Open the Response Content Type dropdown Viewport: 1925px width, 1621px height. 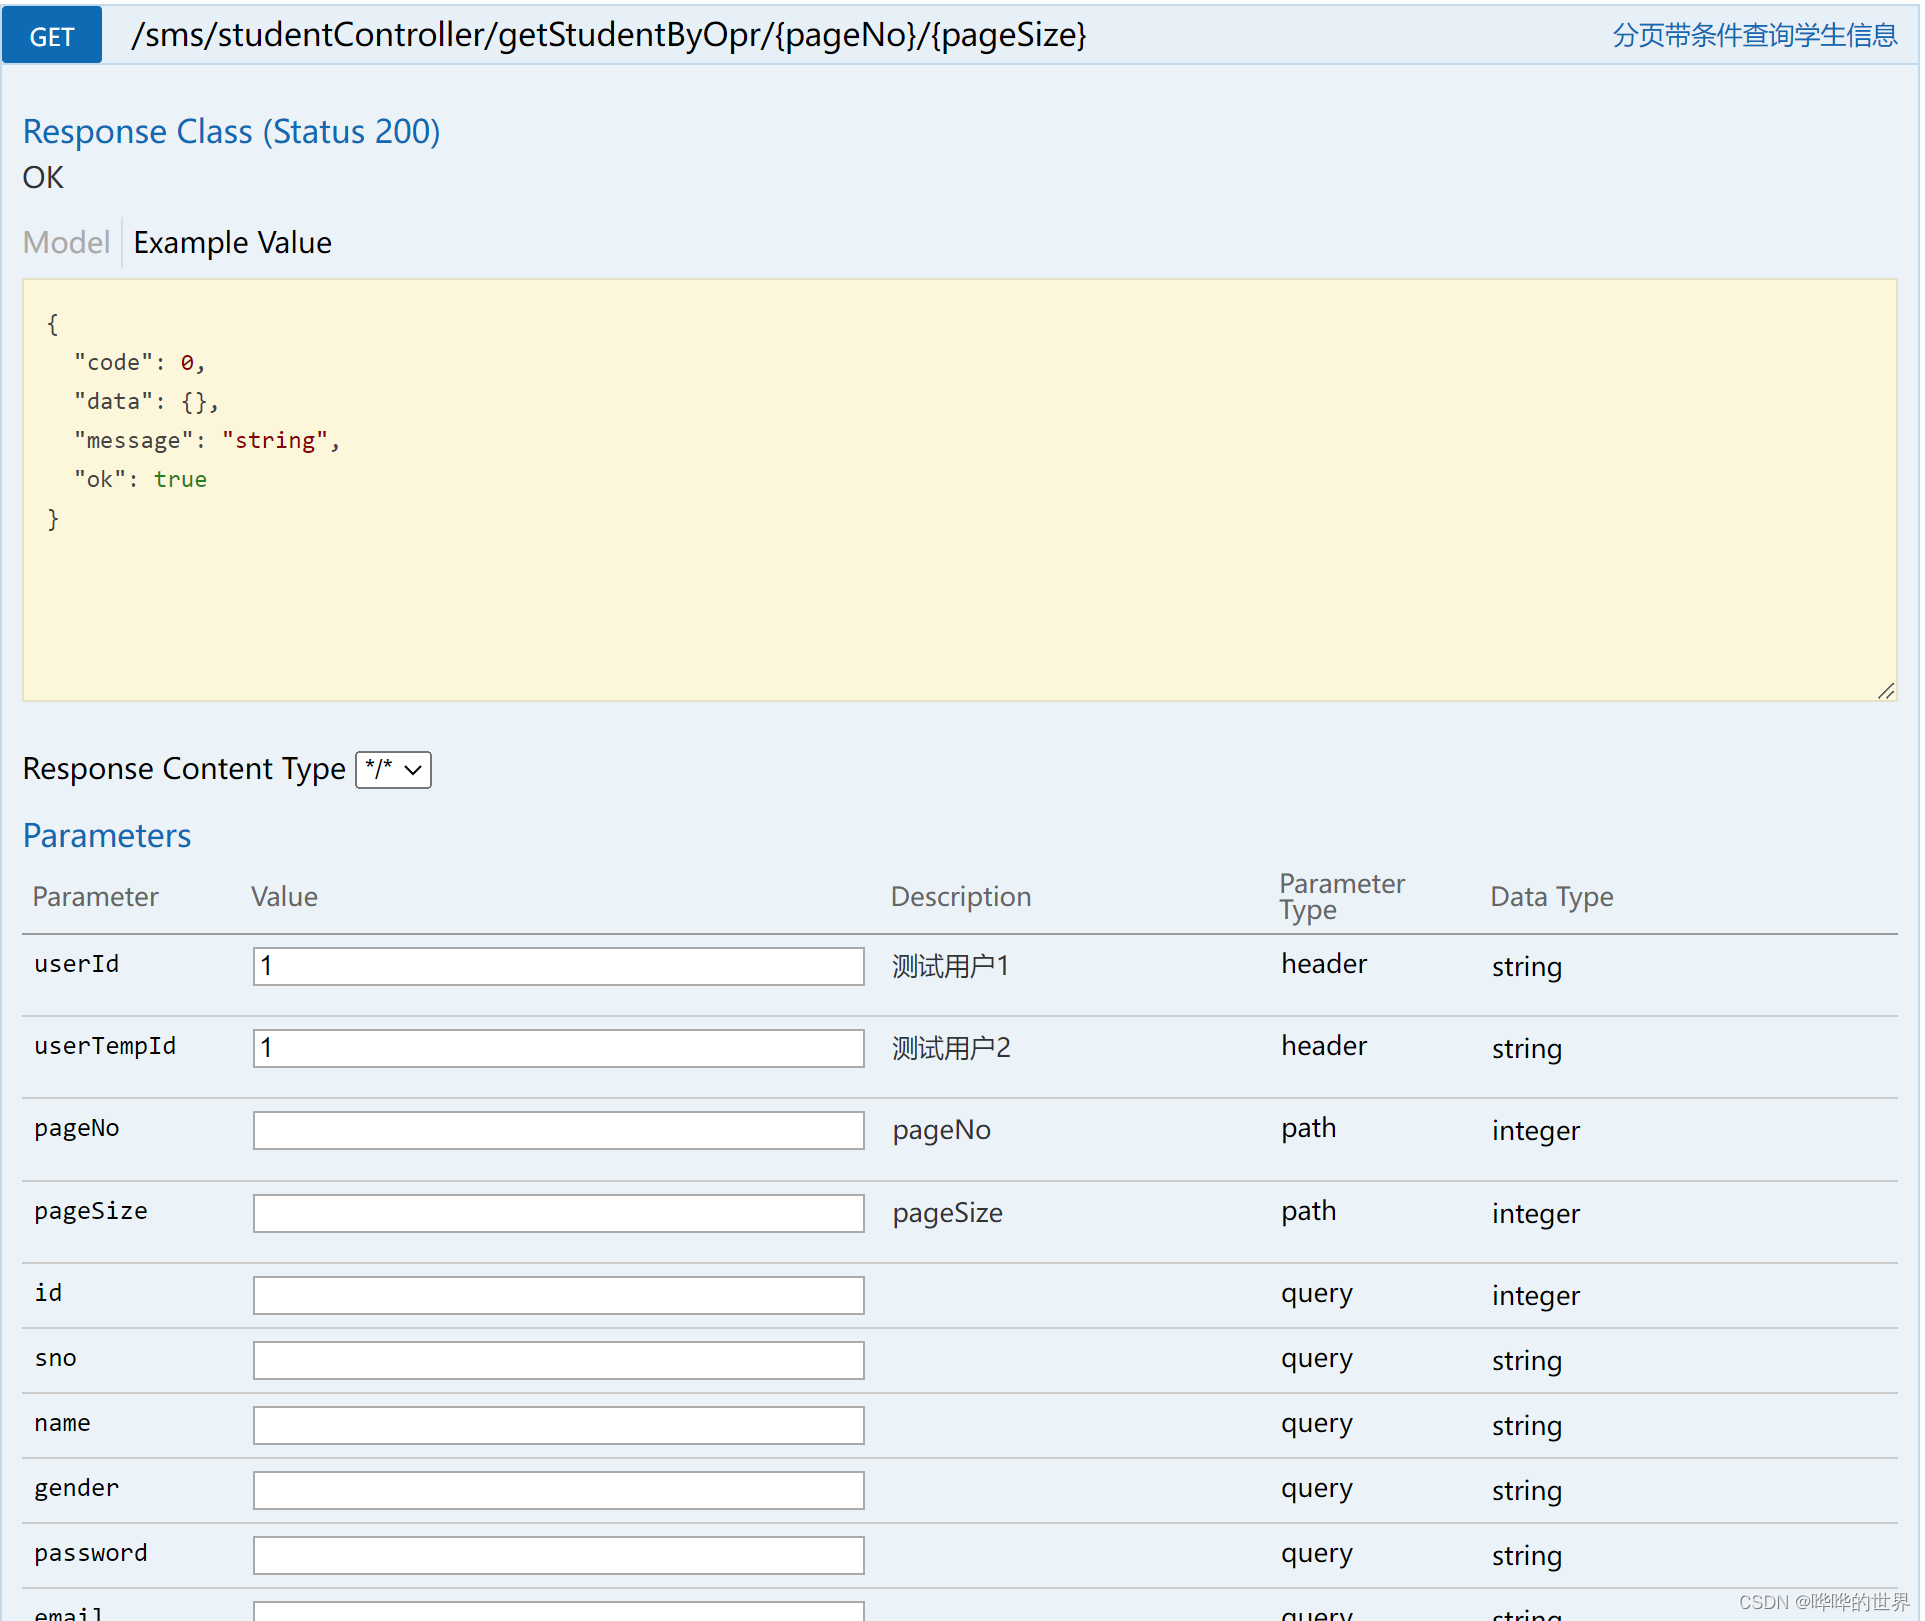[393, 770]
